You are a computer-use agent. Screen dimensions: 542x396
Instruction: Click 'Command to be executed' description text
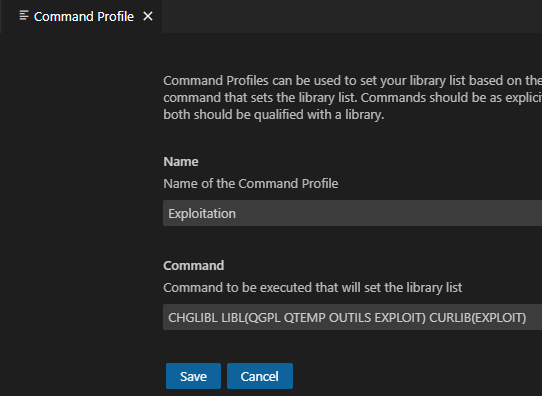312,287
